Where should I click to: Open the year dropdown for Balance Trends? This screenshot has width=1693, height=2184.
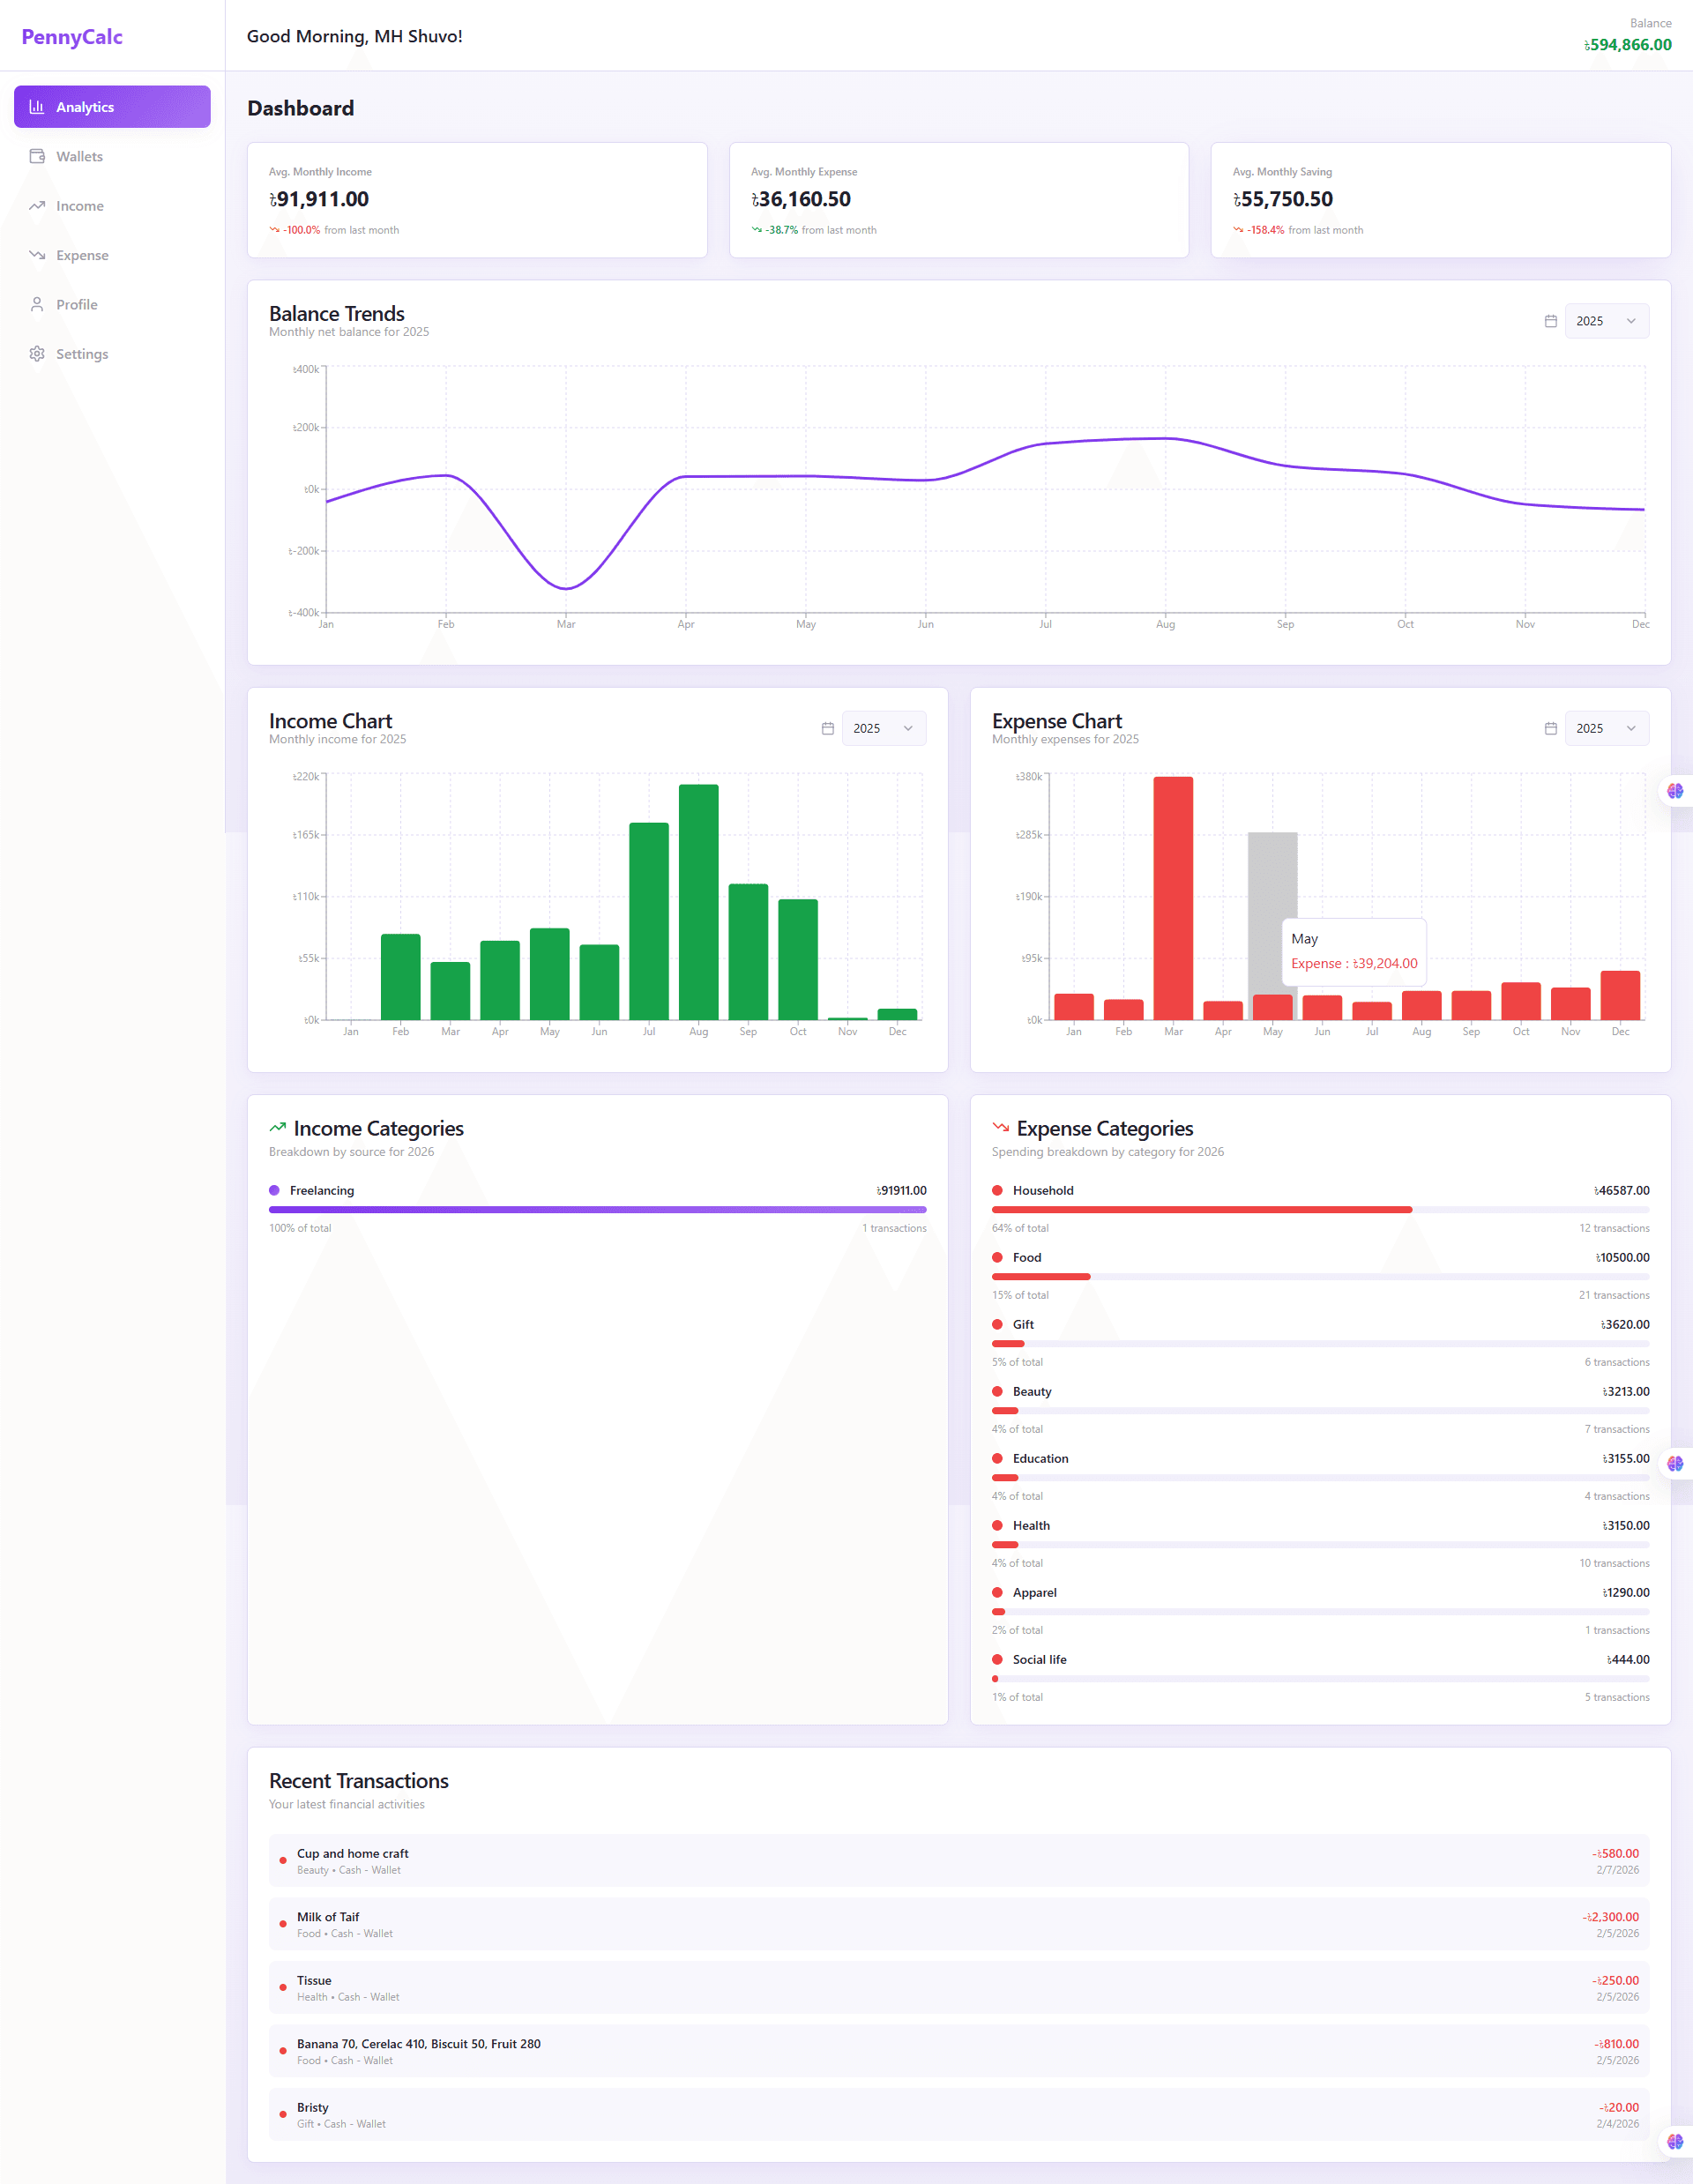[1606, 321]
